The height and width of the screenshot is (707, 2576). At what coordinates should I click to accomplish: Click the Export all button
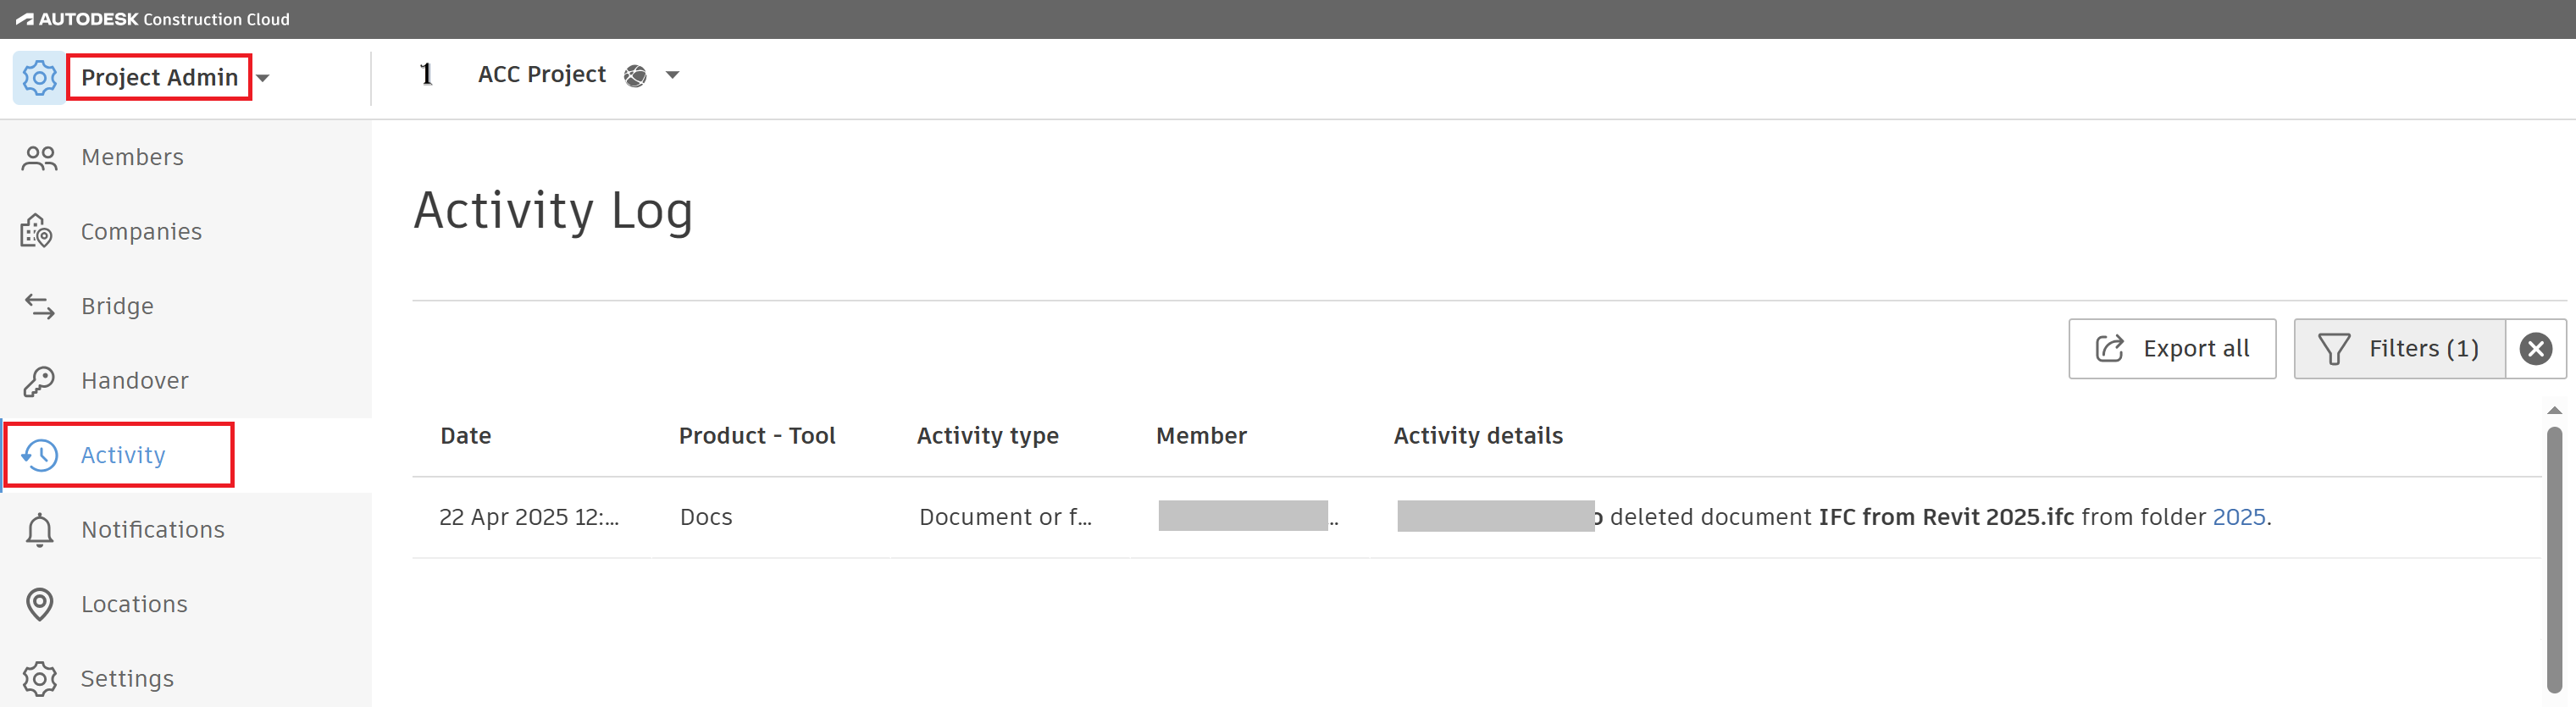(2171, 349)
